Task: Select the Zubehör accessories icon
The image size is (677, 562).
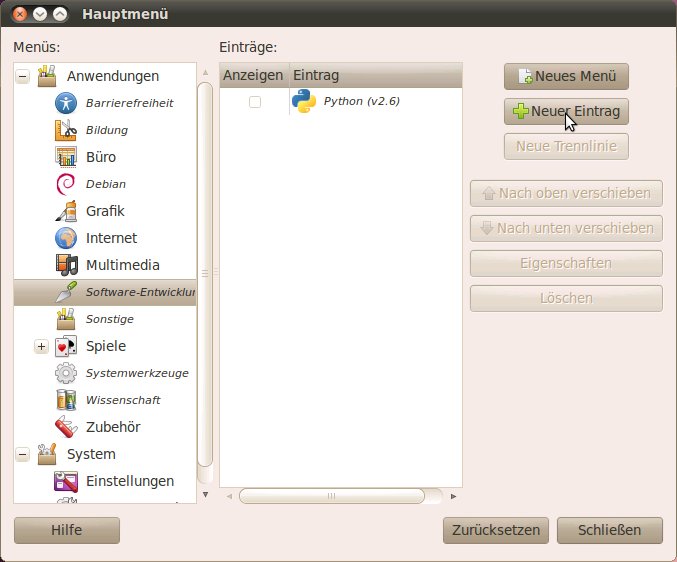Action: [66, 427]
